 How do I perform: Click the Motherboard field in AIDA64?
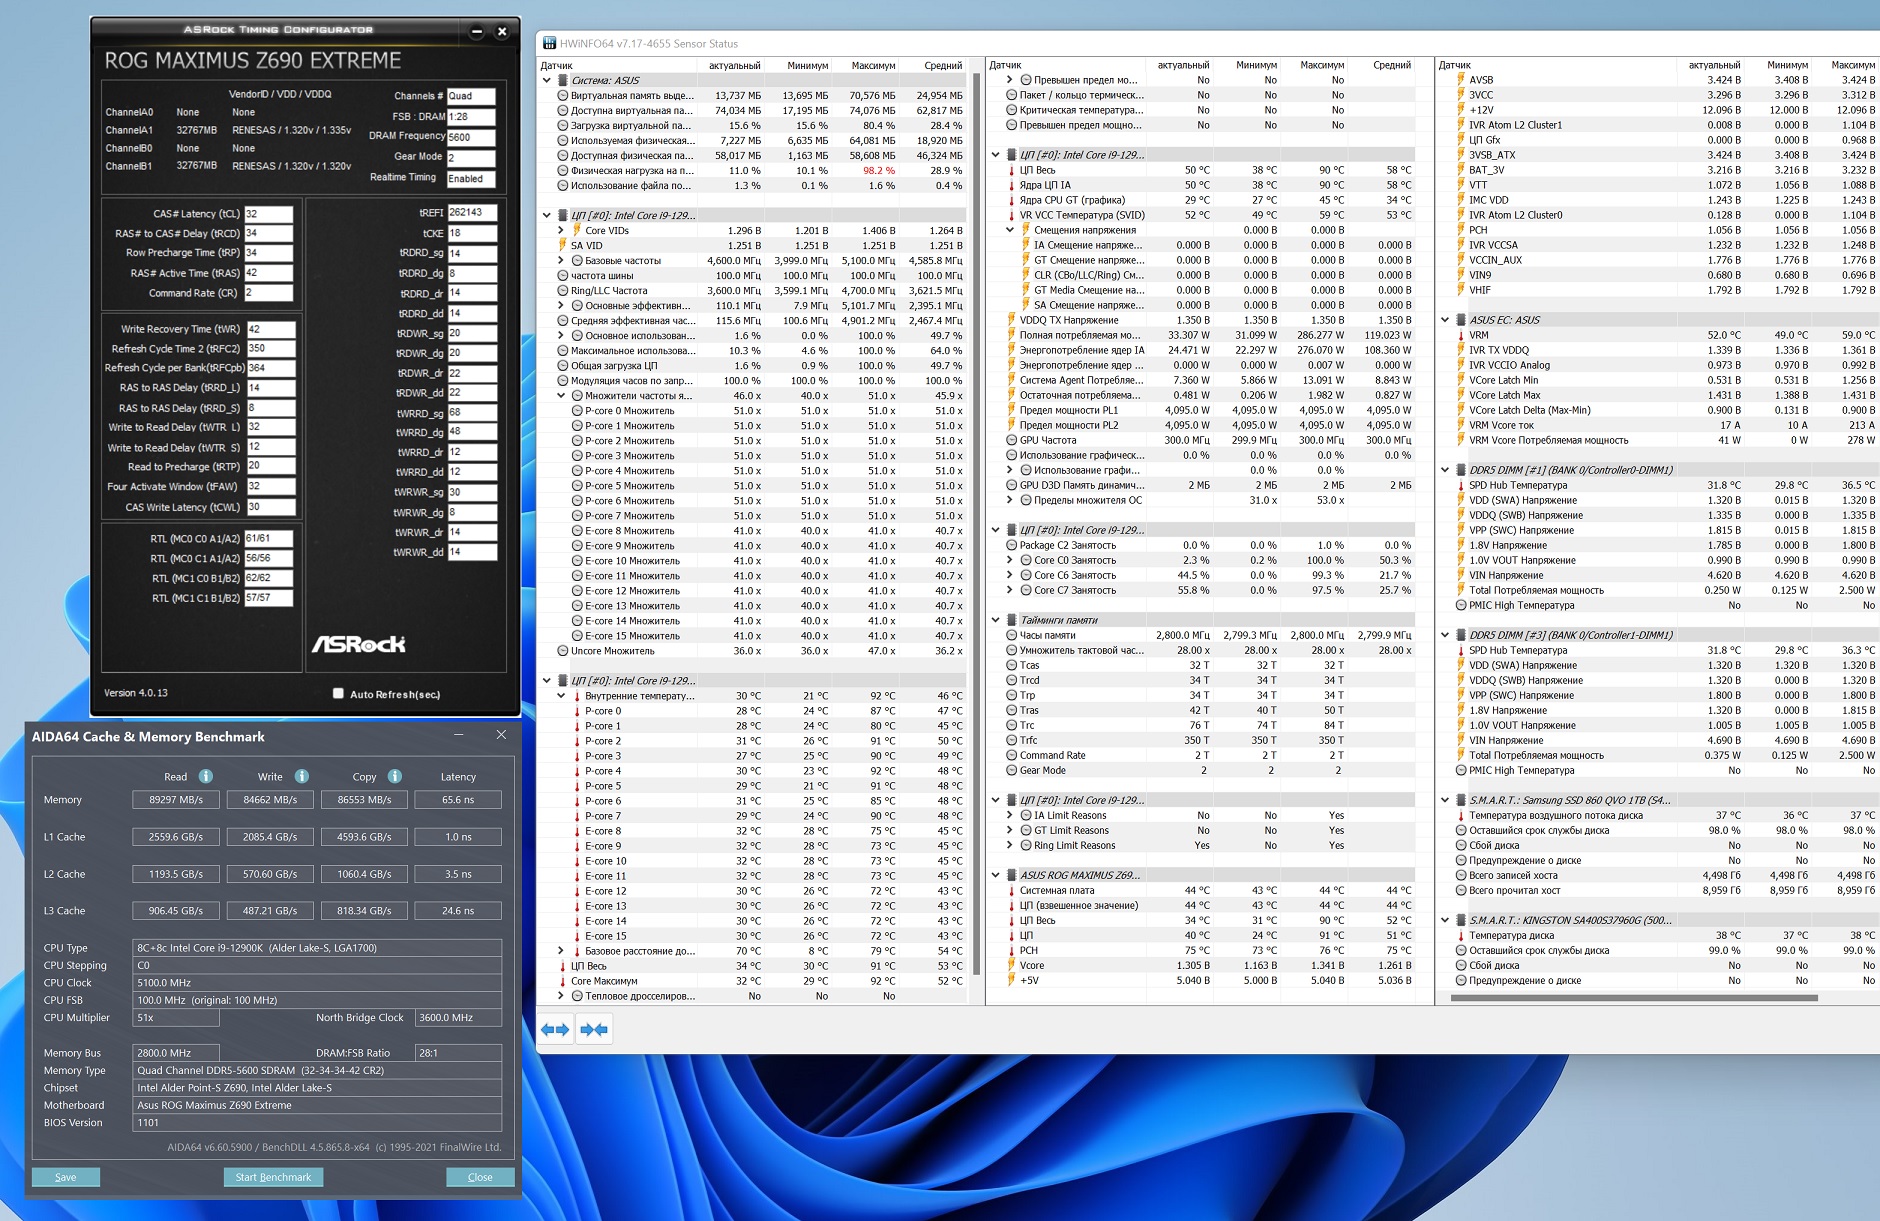(317, 1105)
